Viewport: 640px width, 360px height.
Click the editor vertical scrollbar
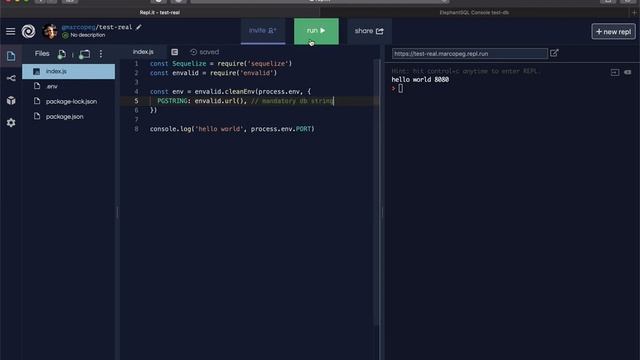click(x=376, y=192)
